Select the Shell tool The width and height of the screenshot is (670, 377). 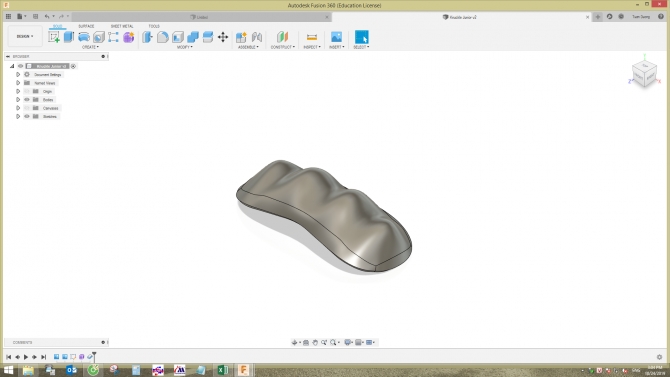pyautogui.click(x=178, y=37)
